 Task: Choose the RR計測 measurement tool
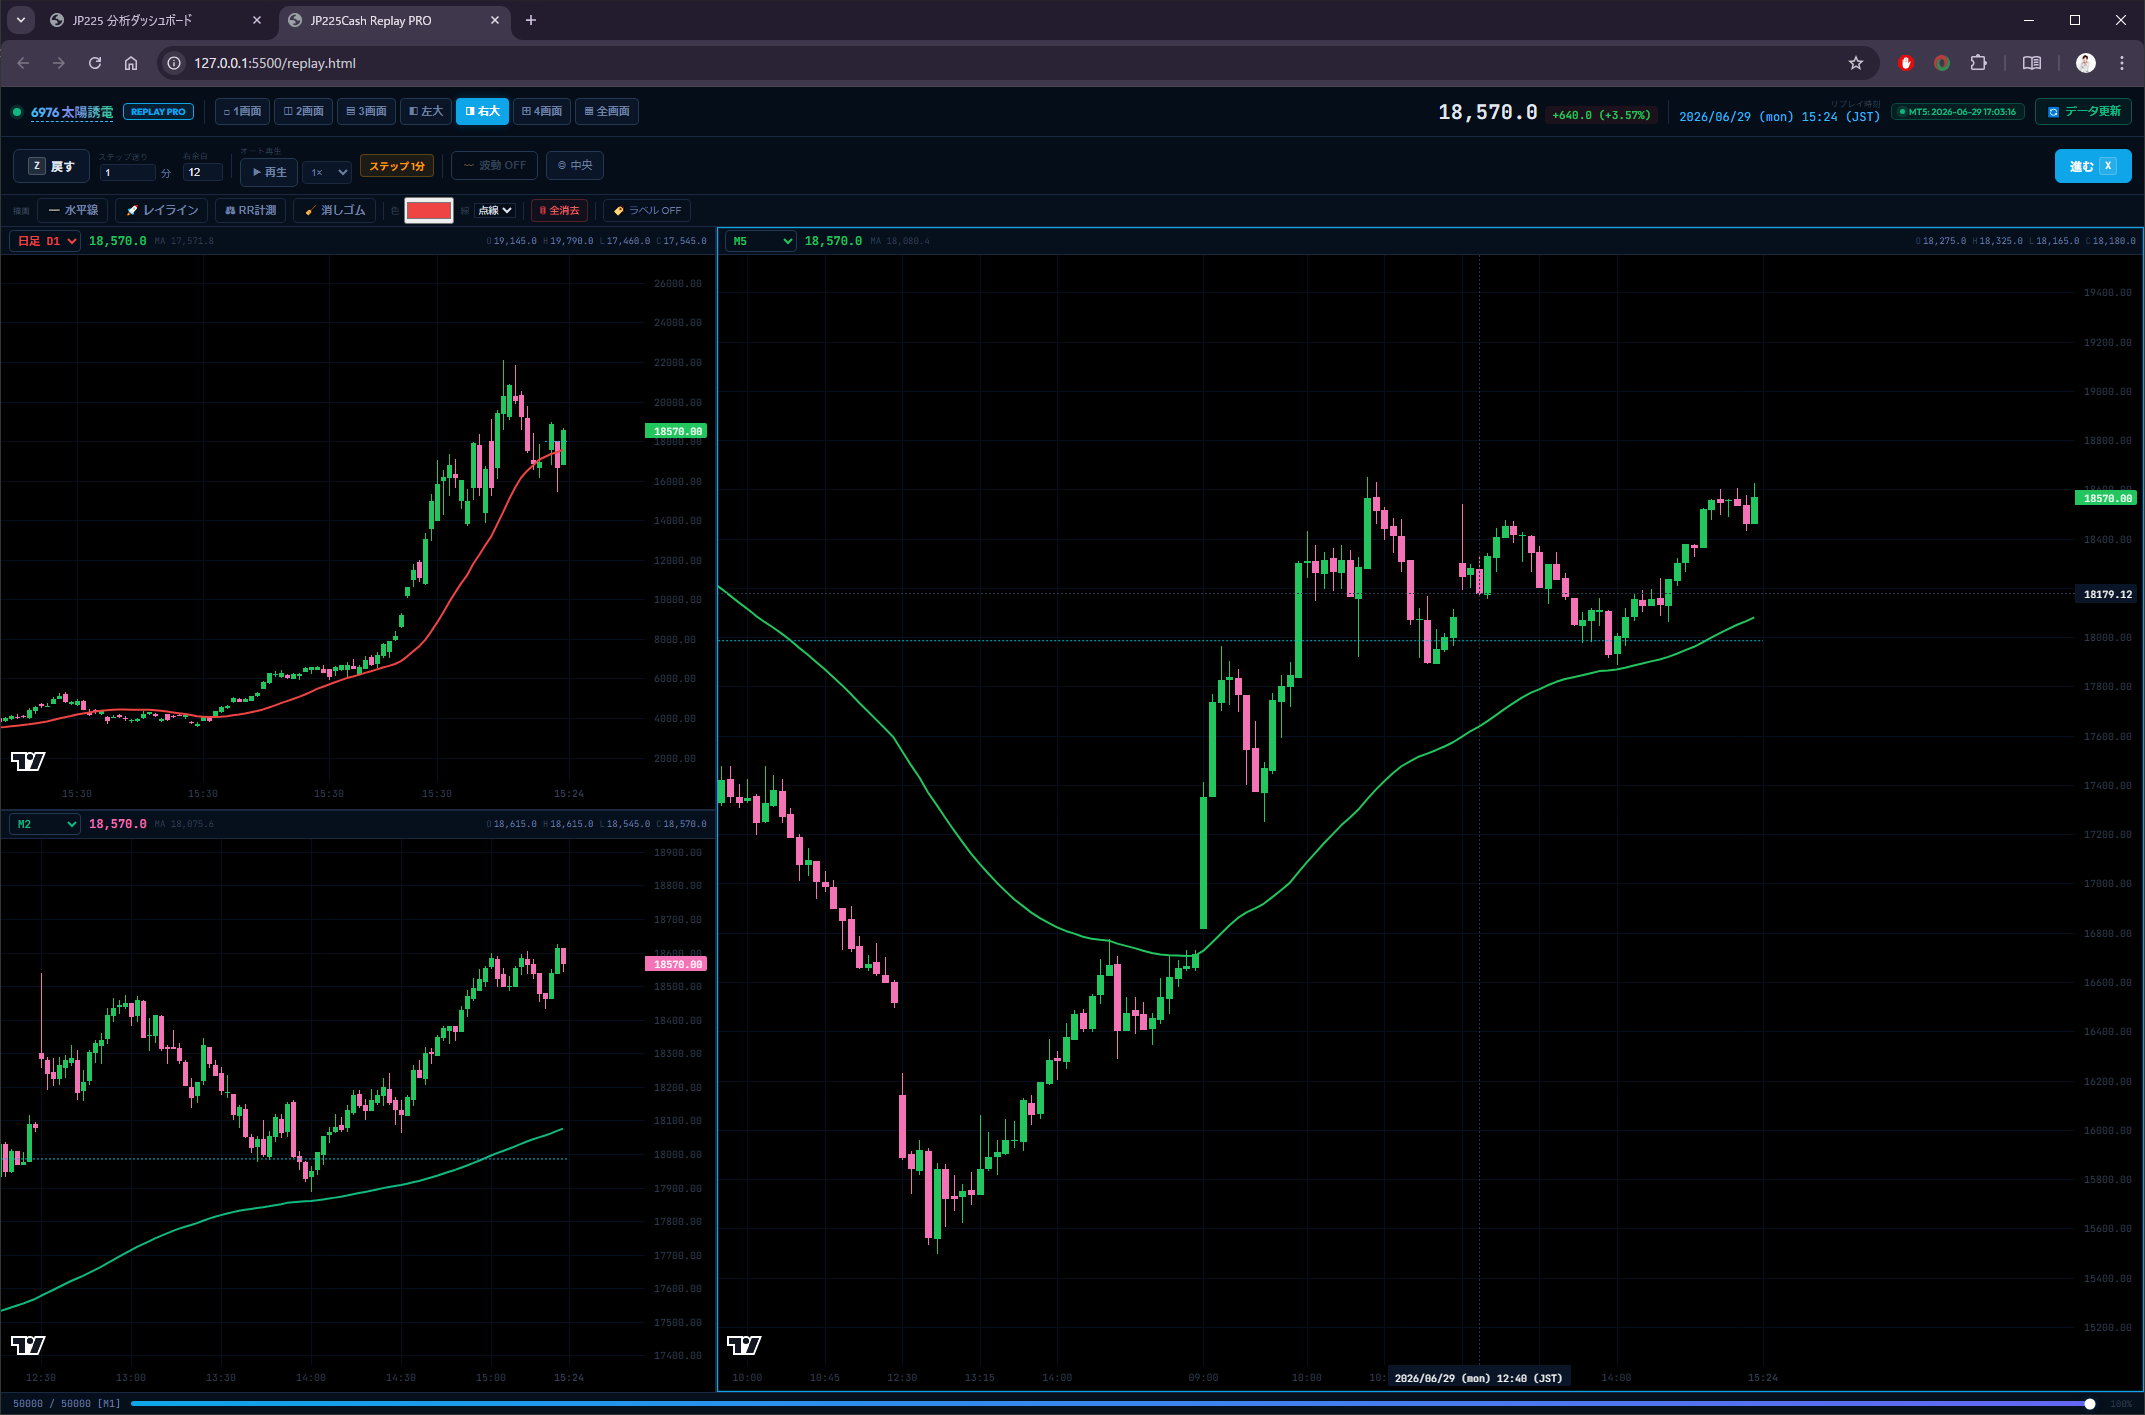250,210
